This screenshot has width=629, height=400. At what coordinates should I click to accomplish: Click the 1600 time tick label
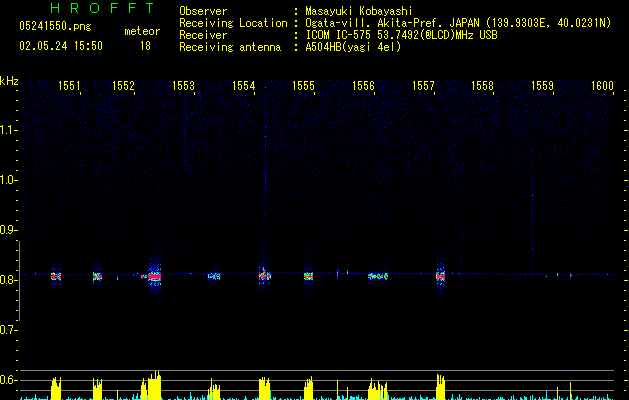click(x=602, y=86)
